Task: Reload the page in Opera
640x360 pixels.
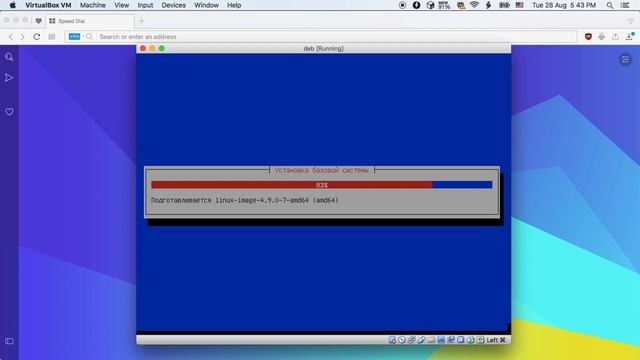Action: 37,37
